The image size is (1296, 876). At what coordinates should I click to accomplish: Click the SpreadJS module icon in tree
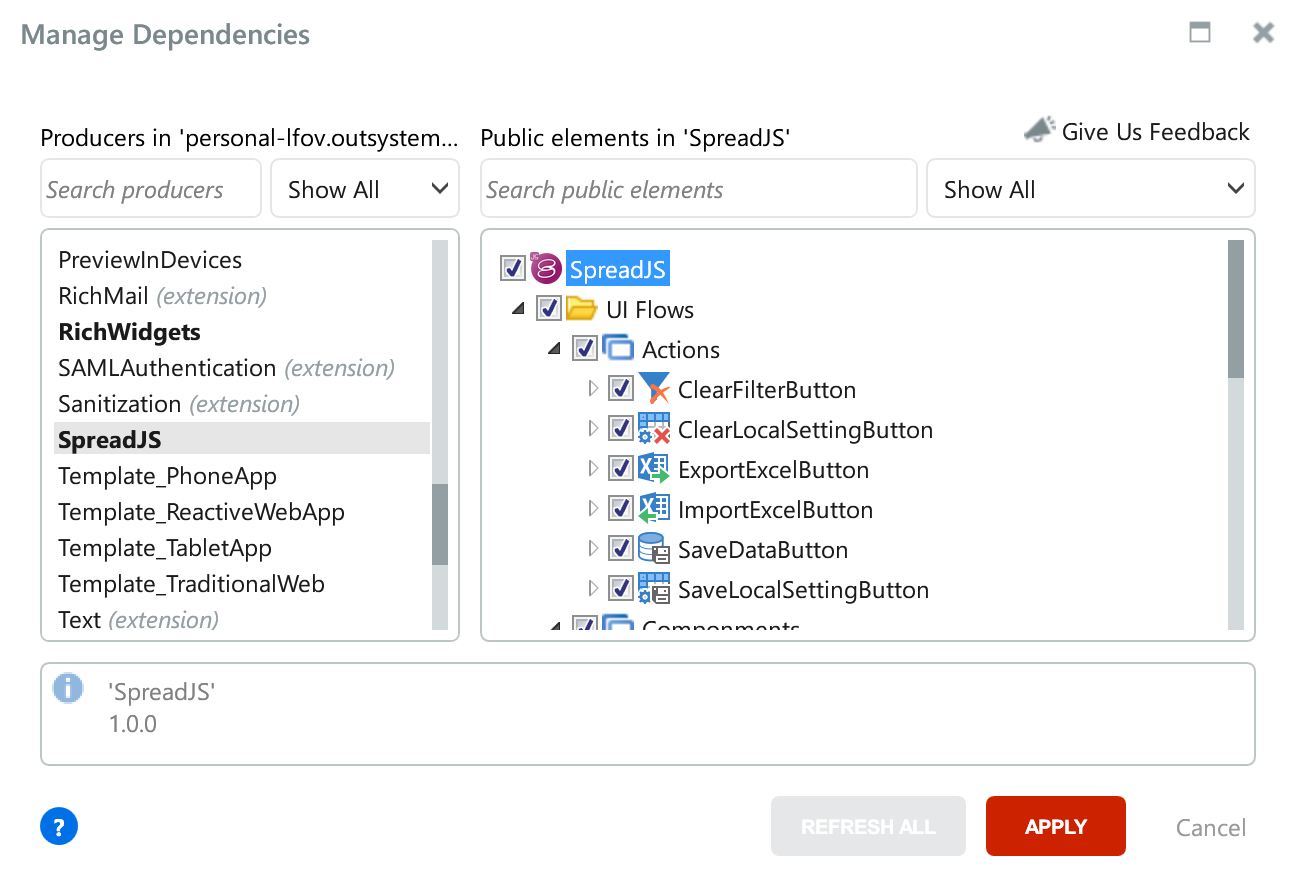pos(546,269)
